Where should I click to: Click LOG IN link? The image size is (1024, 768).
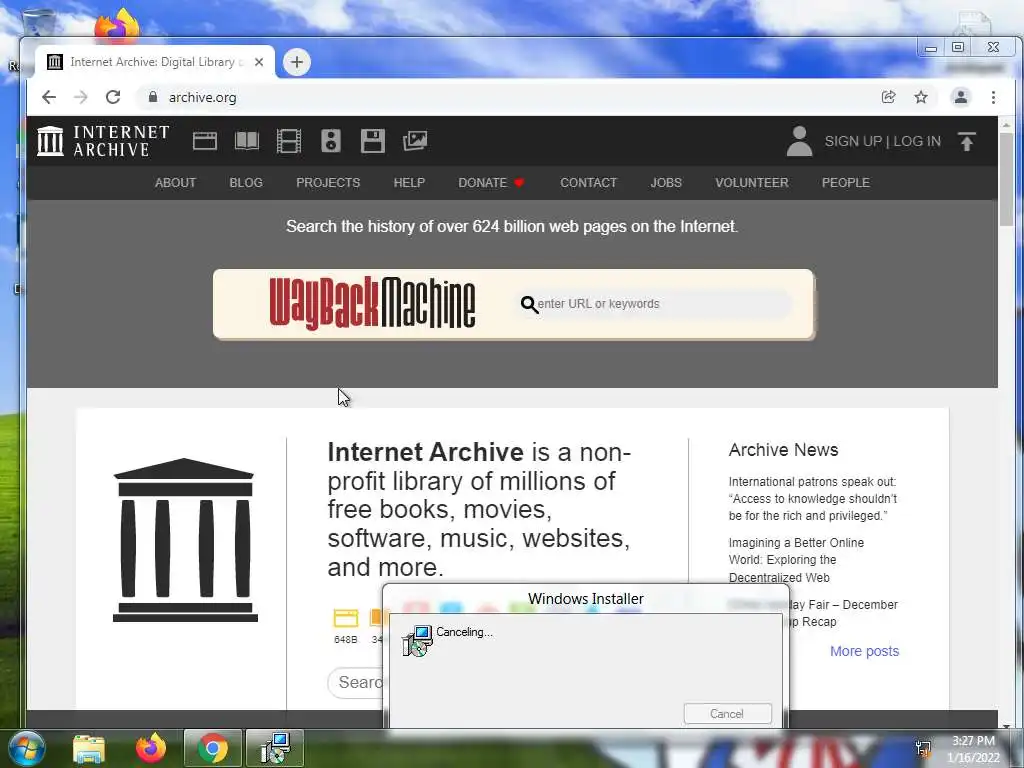point(917,141)
